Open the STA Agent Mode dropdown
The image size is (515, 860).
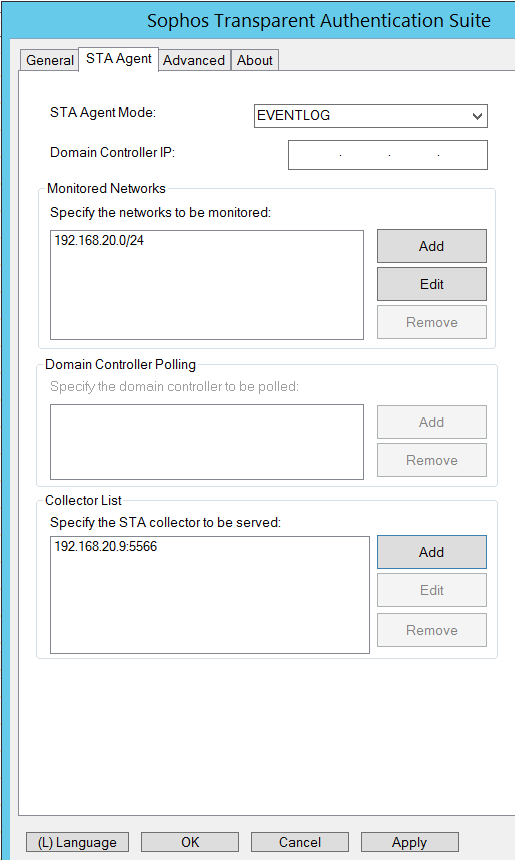tap(371, 116)
